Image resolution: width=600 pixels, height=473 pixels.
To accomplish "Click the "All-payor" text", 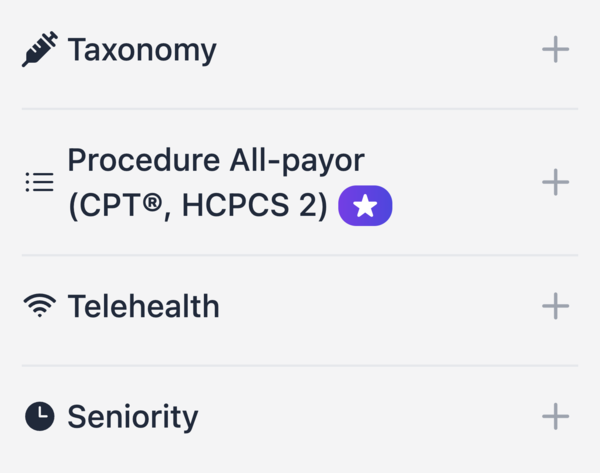I will click(297, 160).
